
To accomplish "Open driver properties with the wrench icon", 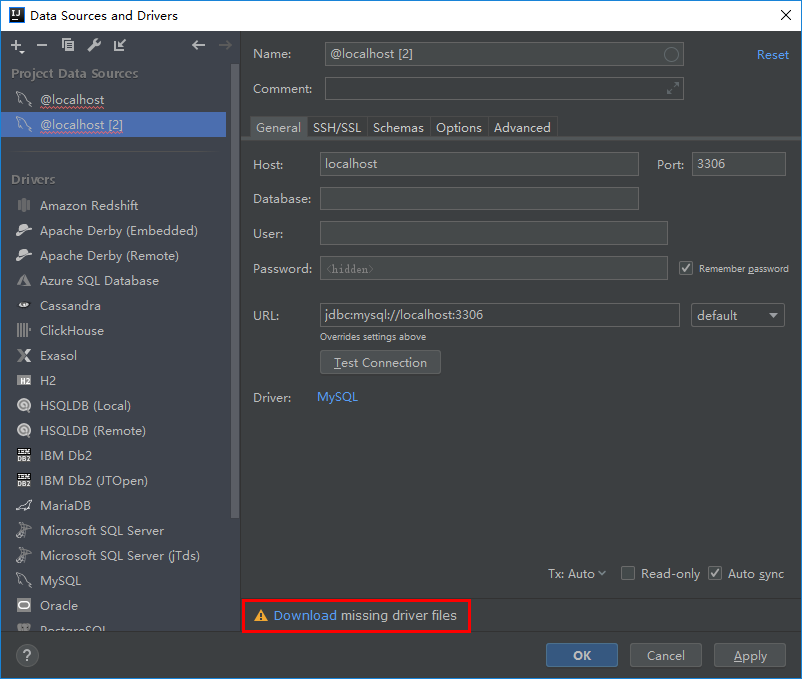I will [94, 46].
